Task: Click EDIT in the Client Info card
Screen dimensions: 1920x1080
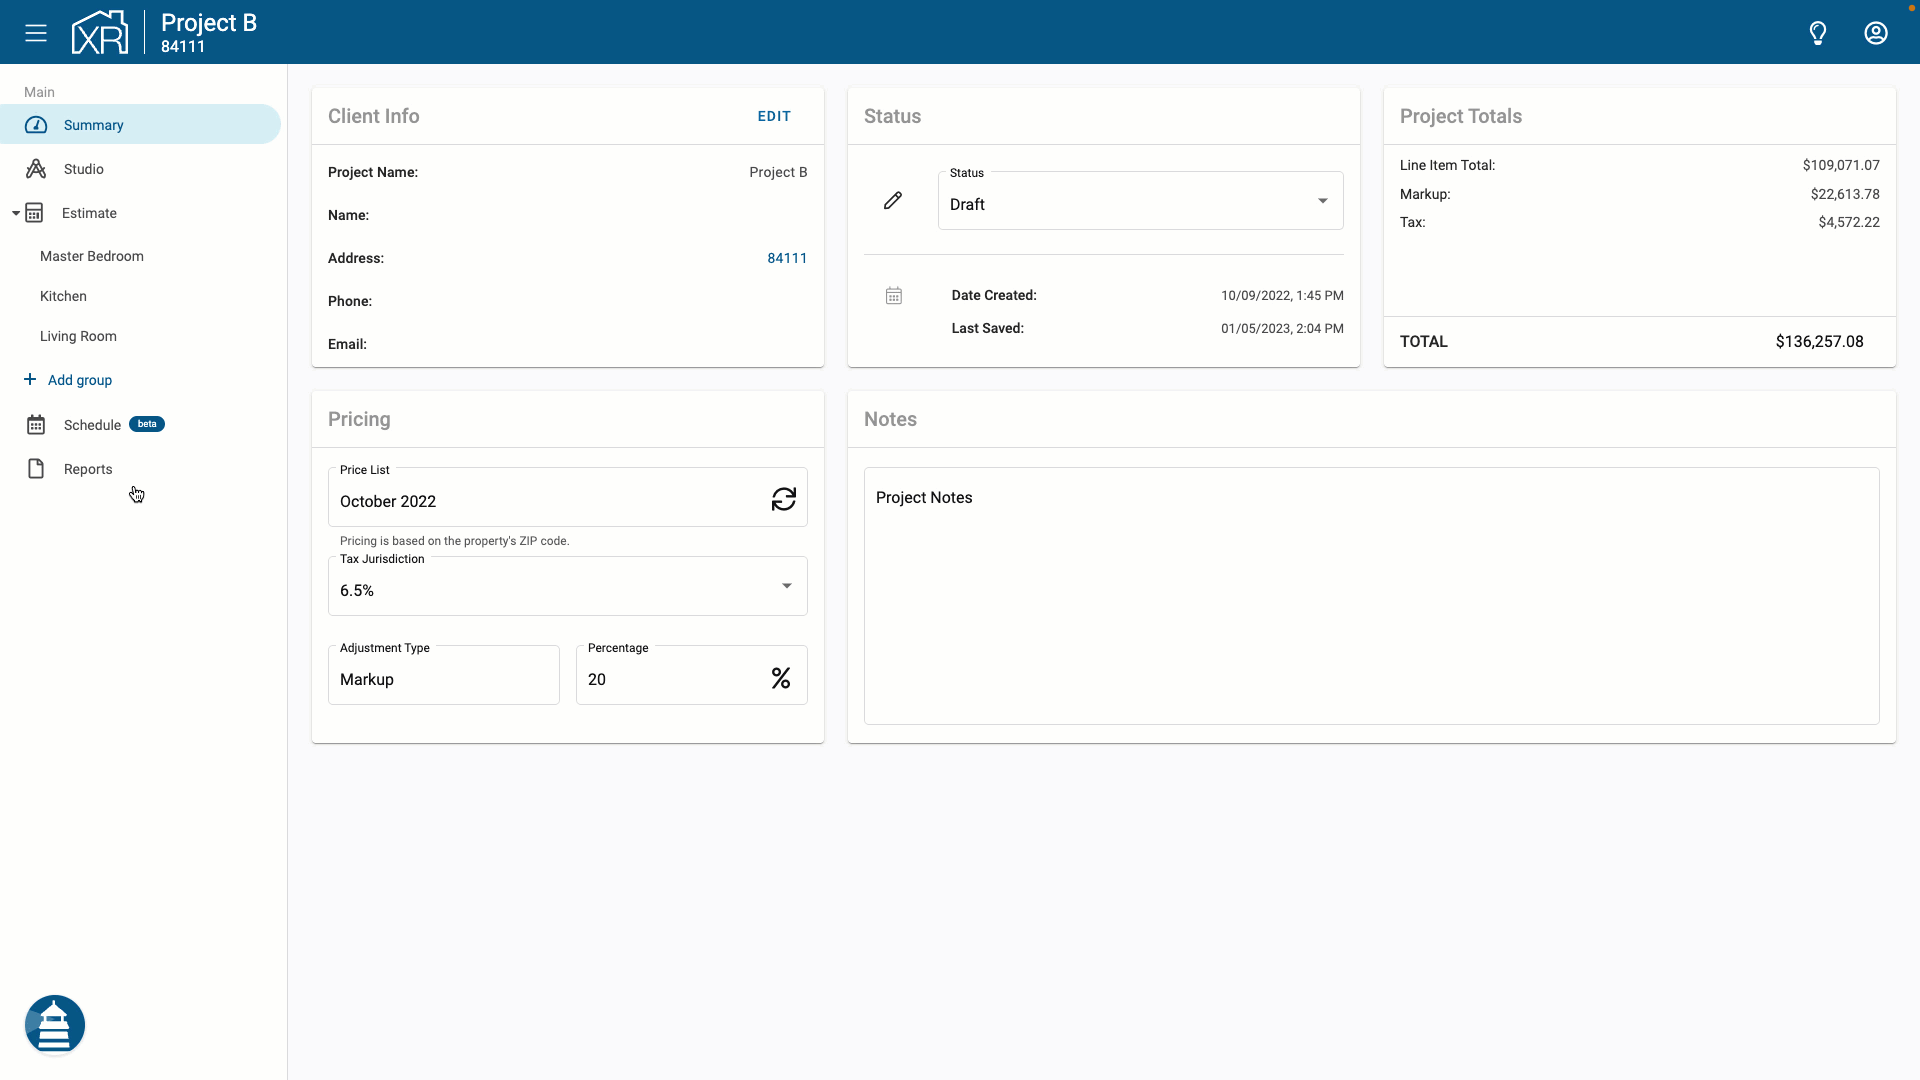Action: pos(773,116)
